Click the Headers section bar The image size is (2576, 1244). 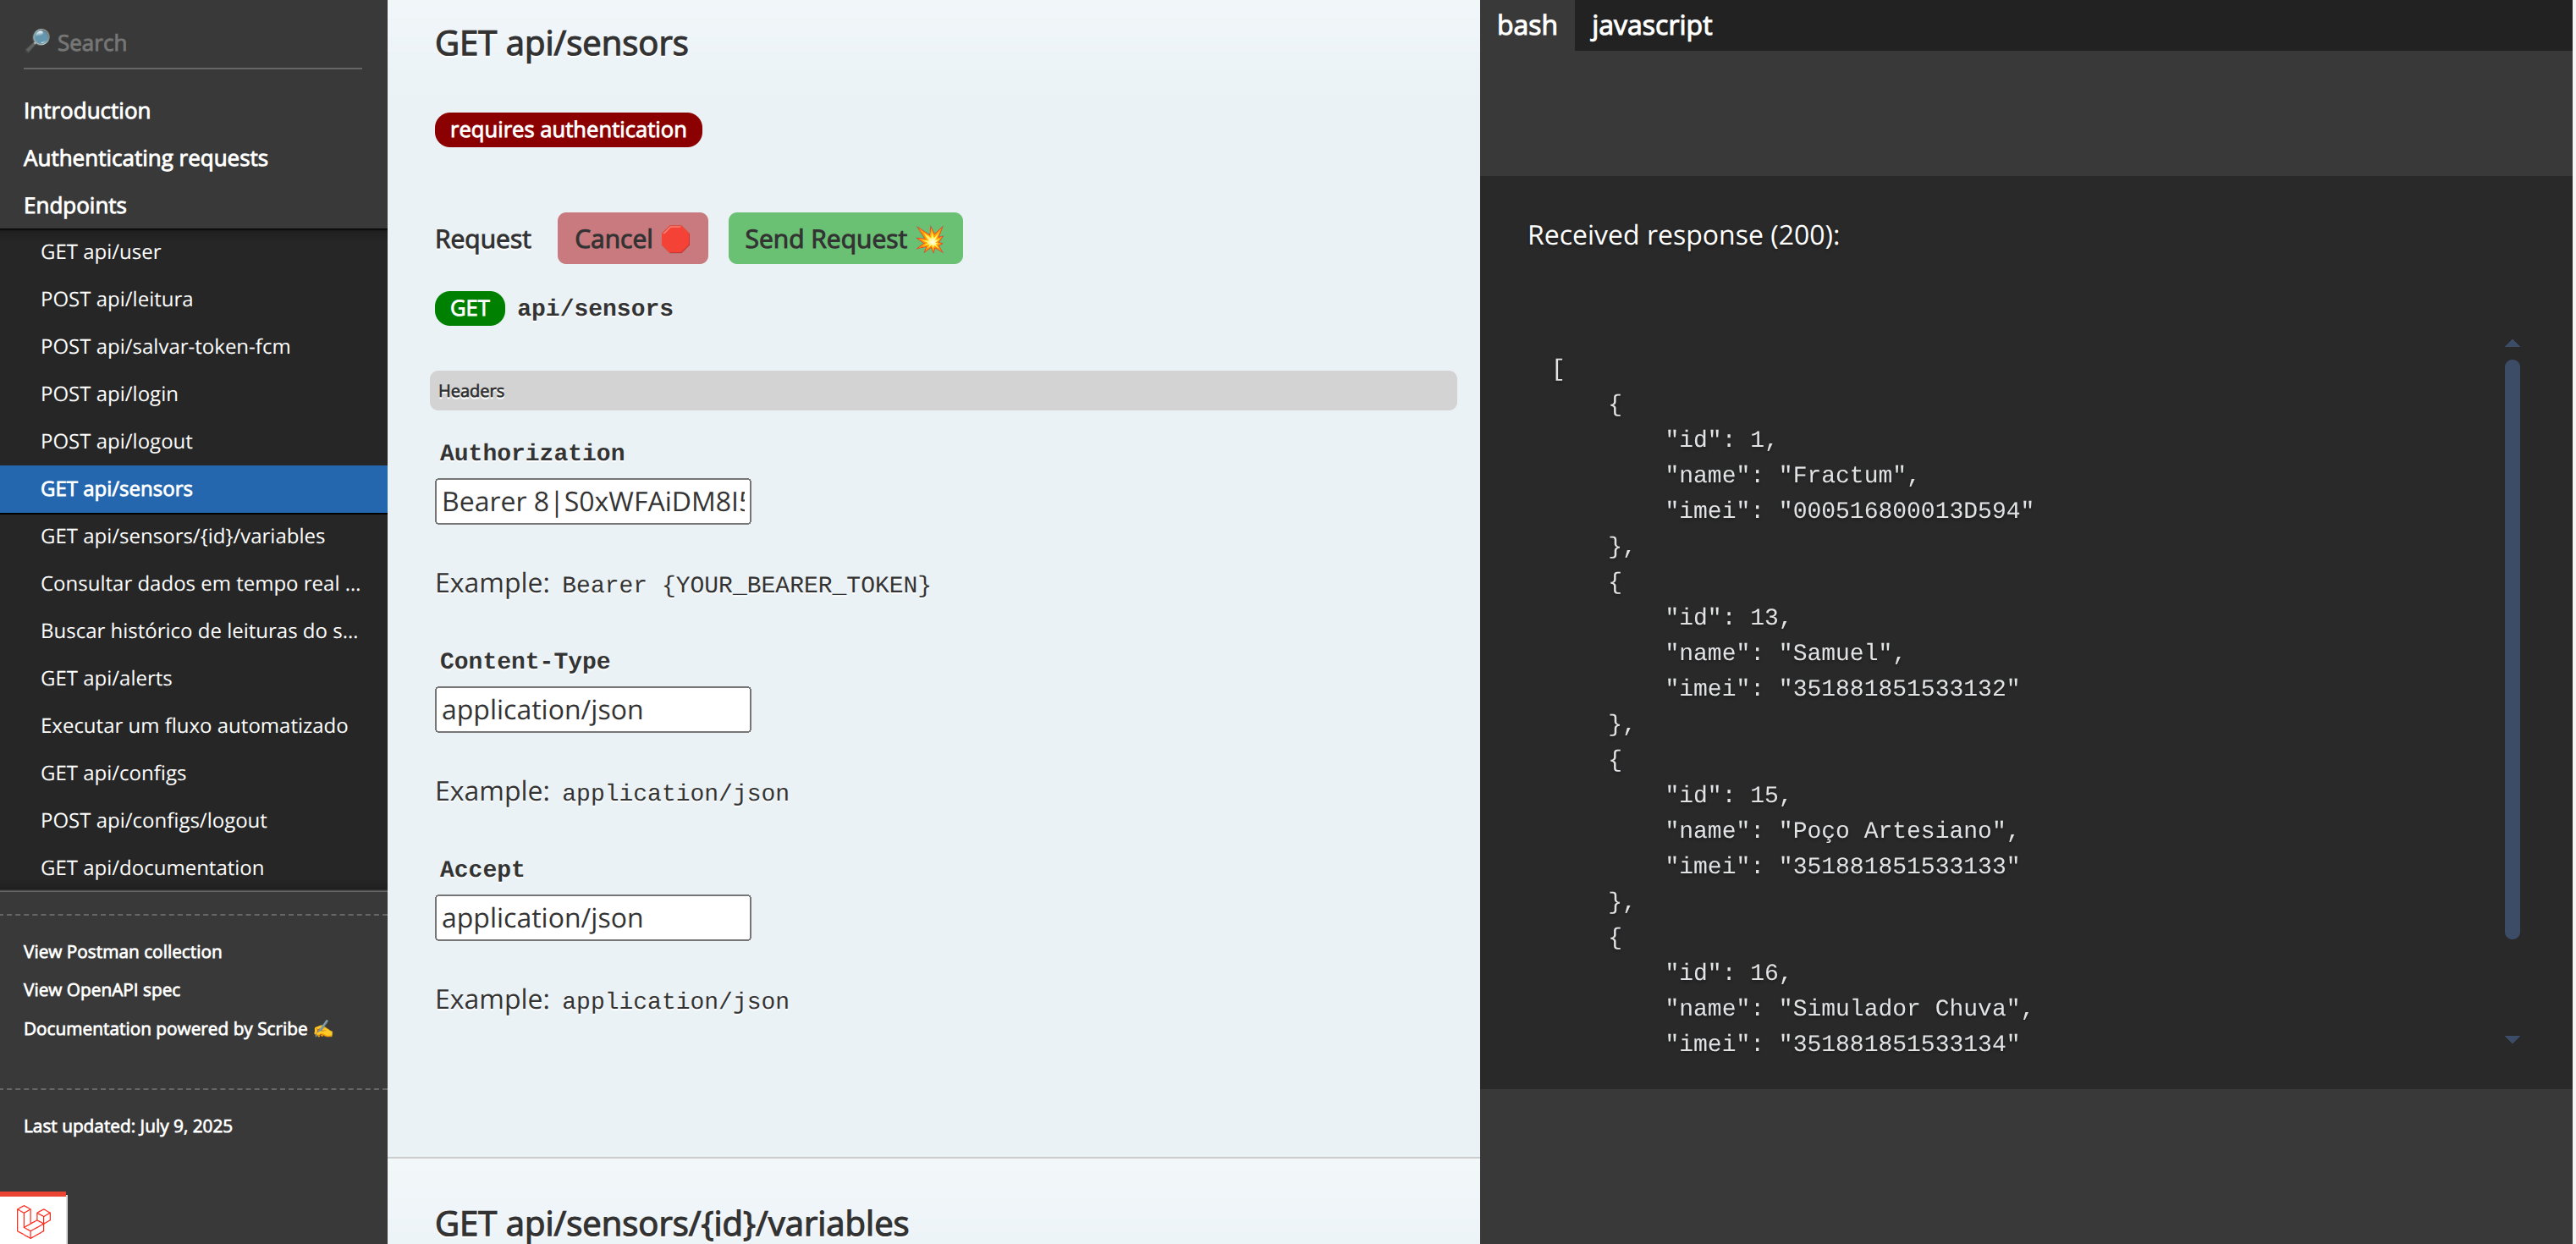(943, 391)
